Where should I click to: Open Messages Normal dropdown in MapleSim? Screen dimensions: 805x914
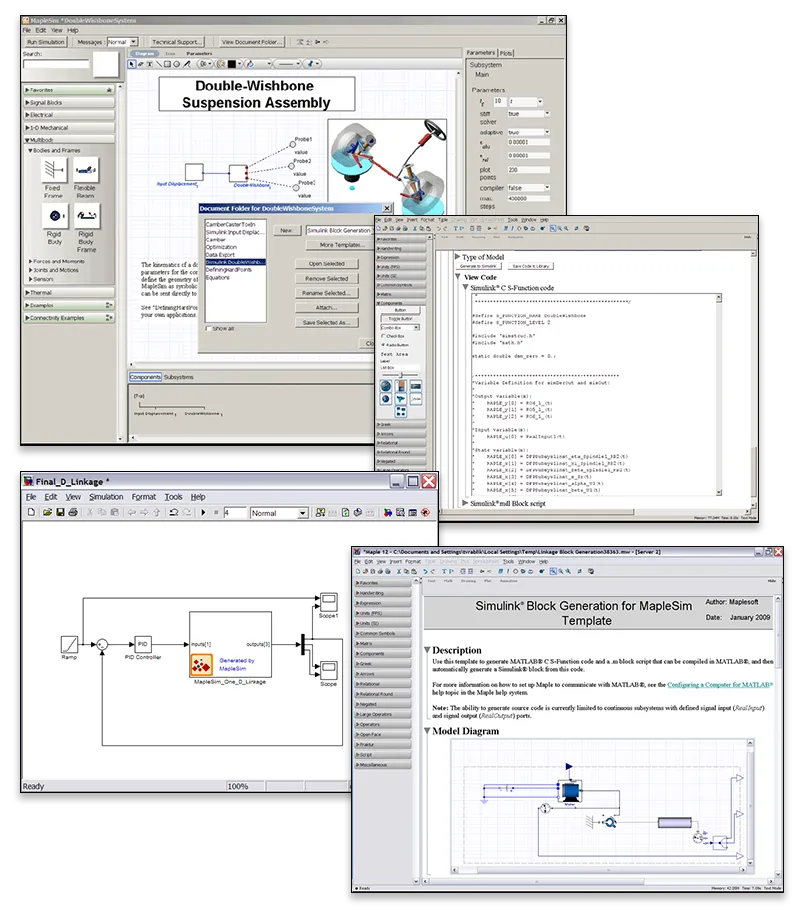(122, 42)
